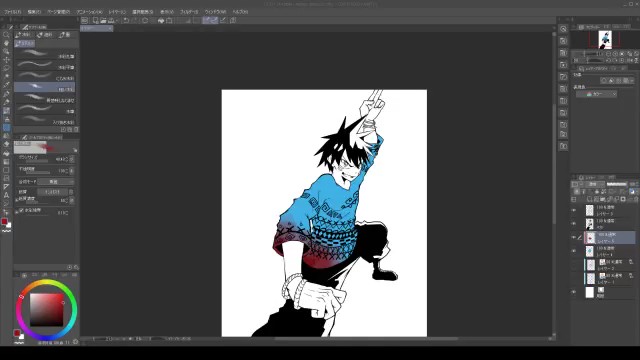Click the magnifier icon atop right material bar

(x=563, y=29)
